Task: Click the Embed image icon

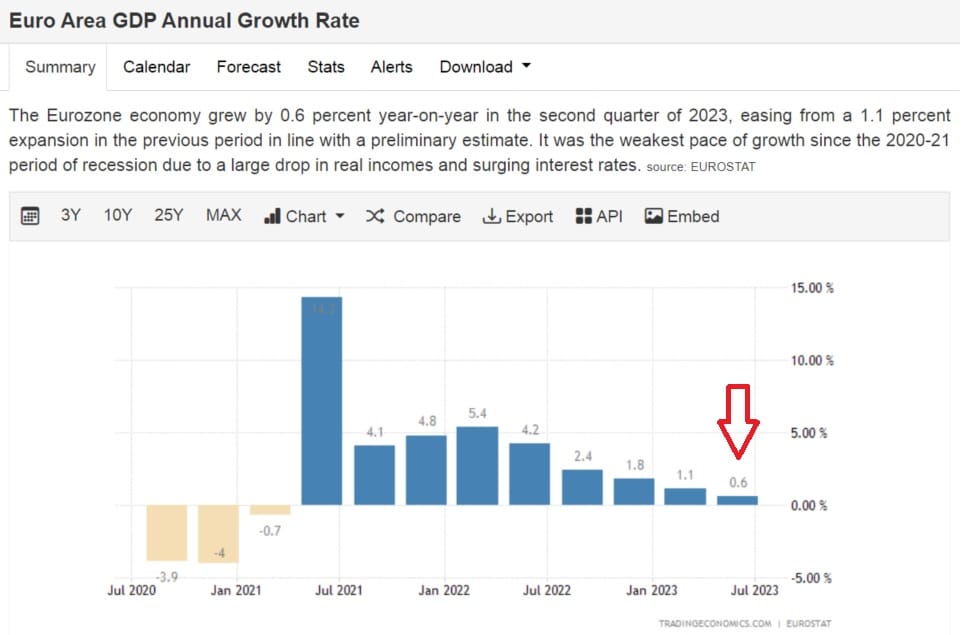Action: tap(654, 216)
